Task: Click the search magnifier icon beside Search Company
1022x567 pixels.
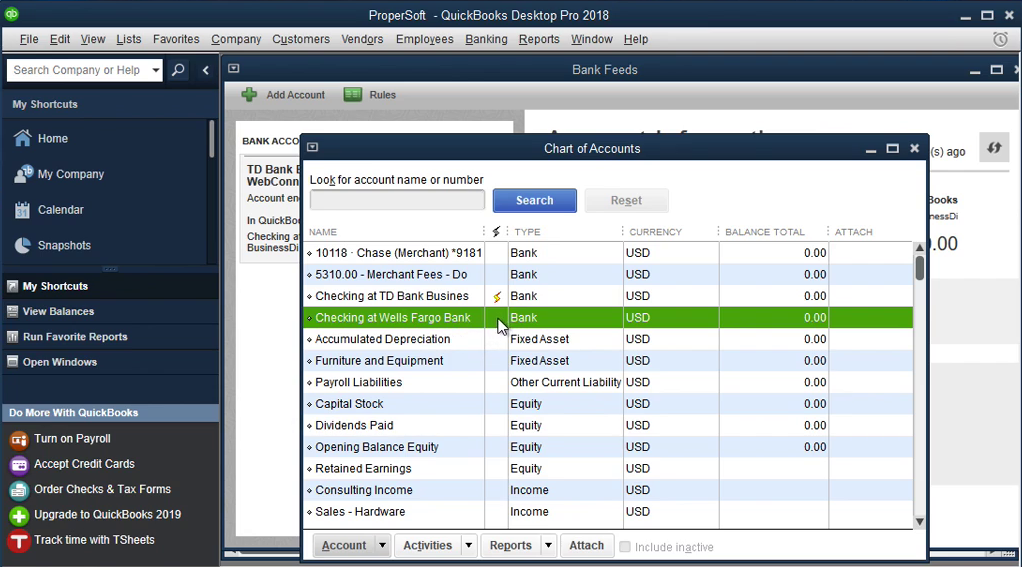Action: point(178,70)
